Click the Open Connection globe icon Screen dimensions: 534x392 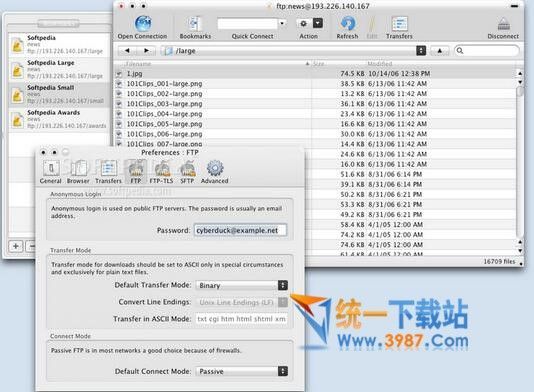(x=143, y=23)
